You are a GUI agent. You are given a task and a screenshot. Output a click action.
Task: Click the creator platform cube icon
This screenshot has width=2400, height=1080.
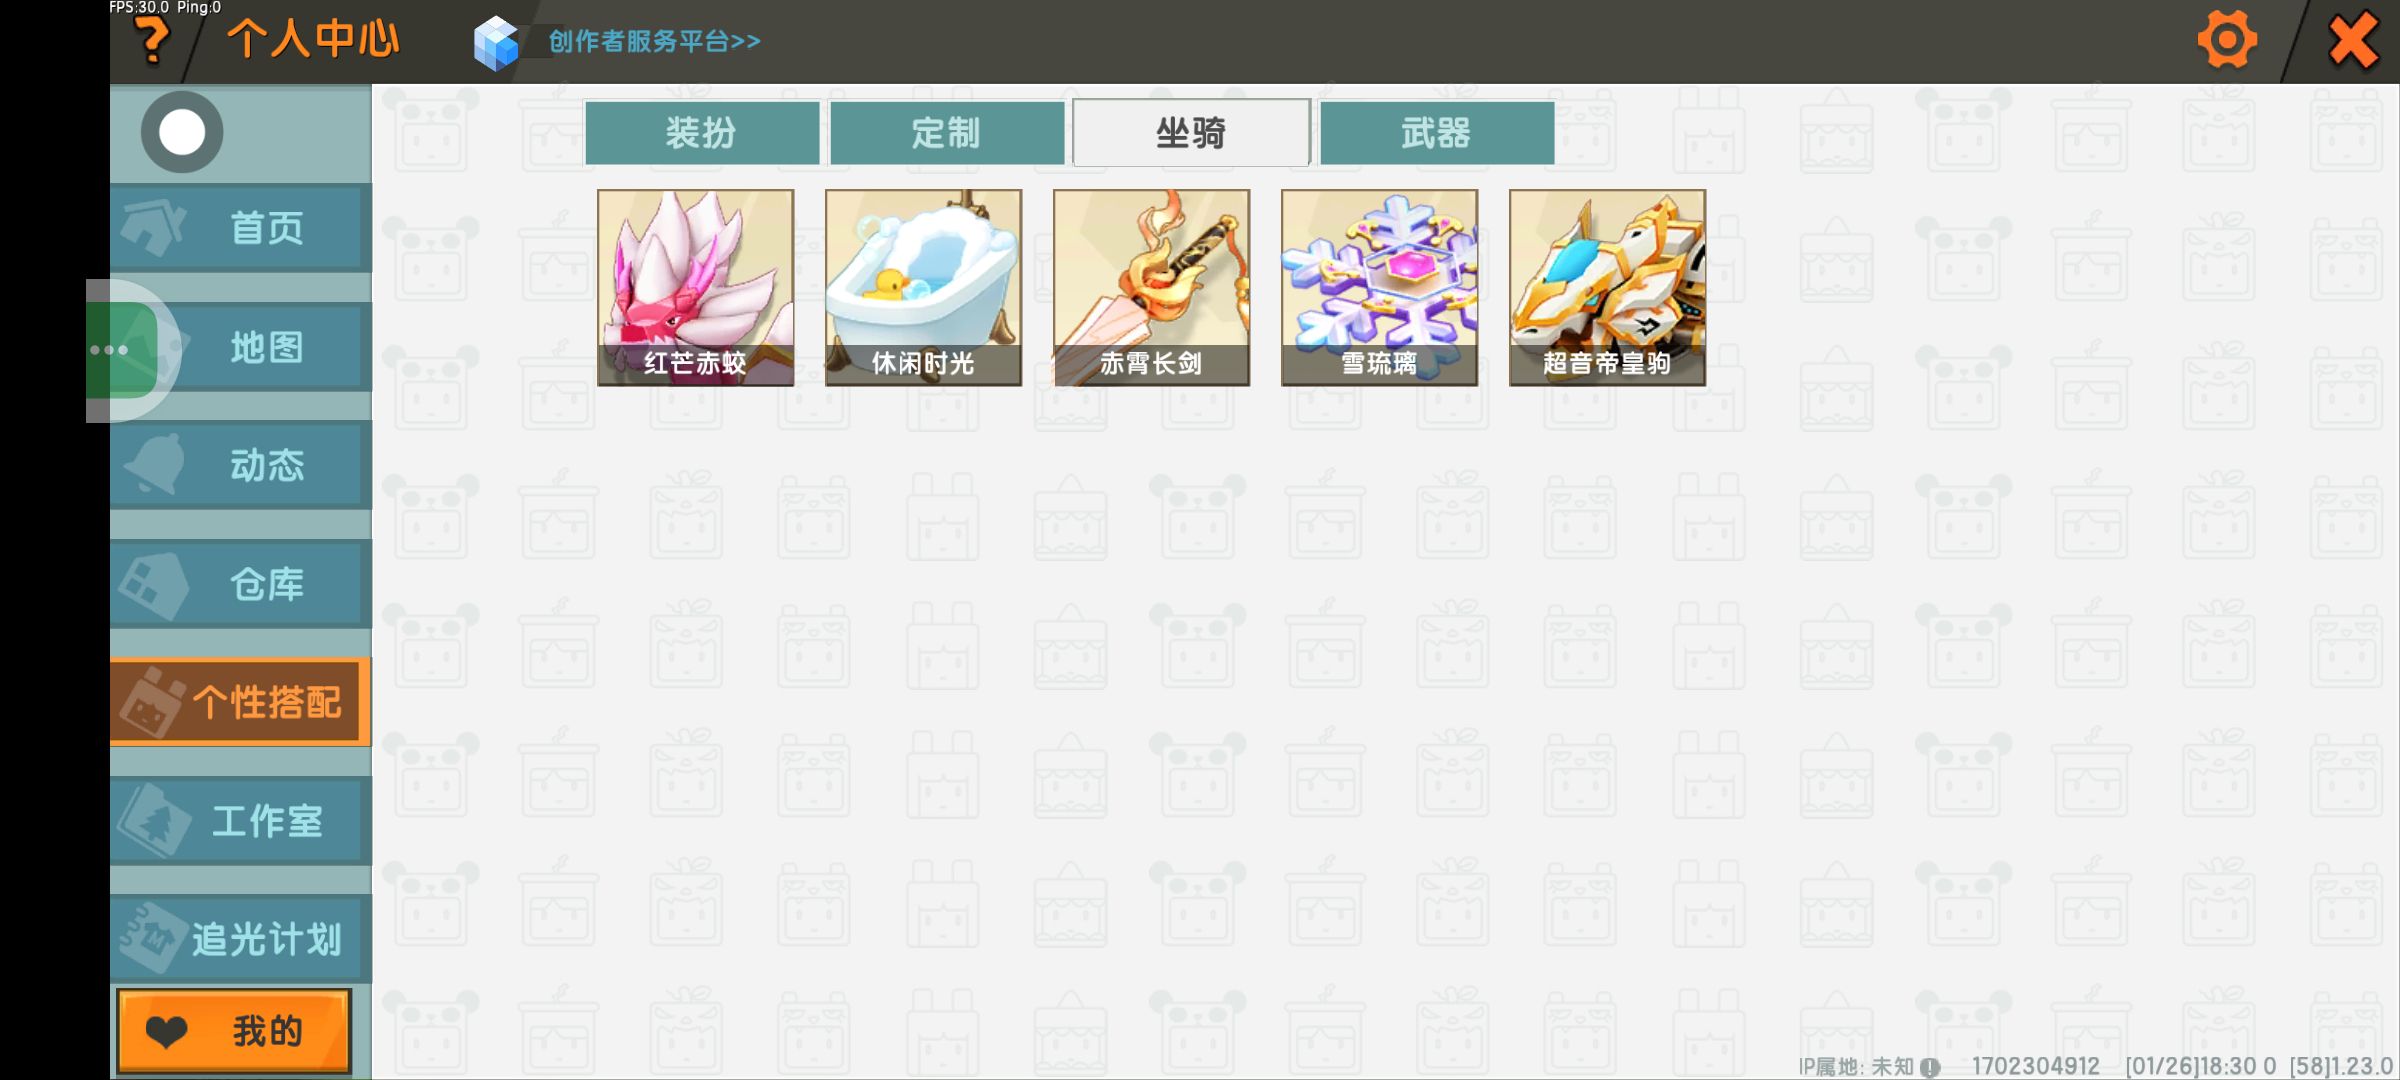click(x=496, y=43)
